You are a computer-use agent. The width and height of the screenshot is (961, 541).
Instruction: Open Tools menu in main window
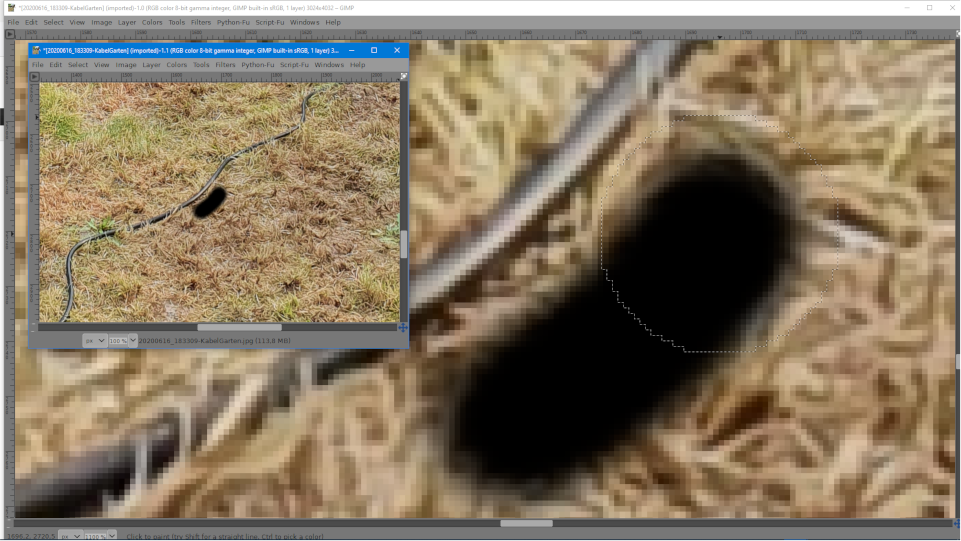[177, 23]
